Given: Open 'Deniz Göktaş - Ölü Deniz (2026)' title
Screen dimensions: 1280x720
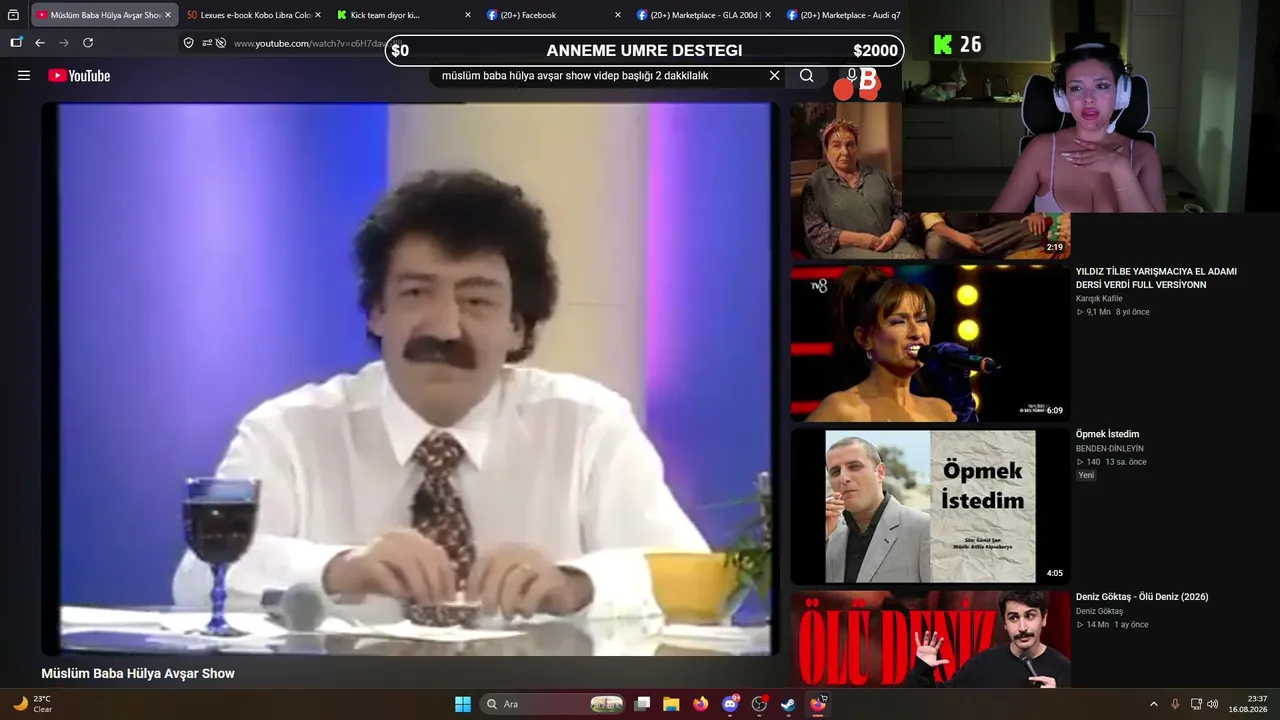Looking at the screenshot, I should [1142, 597].
